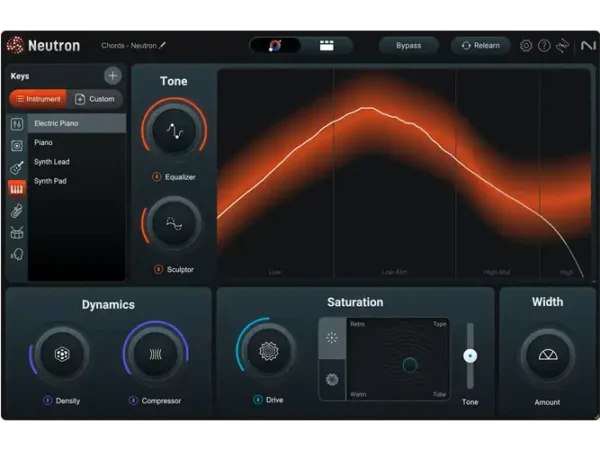Viewport: 600px width, 450px height.
Task: Click the inter-plugin arrows icon
Action: click(x=562, y=46)
